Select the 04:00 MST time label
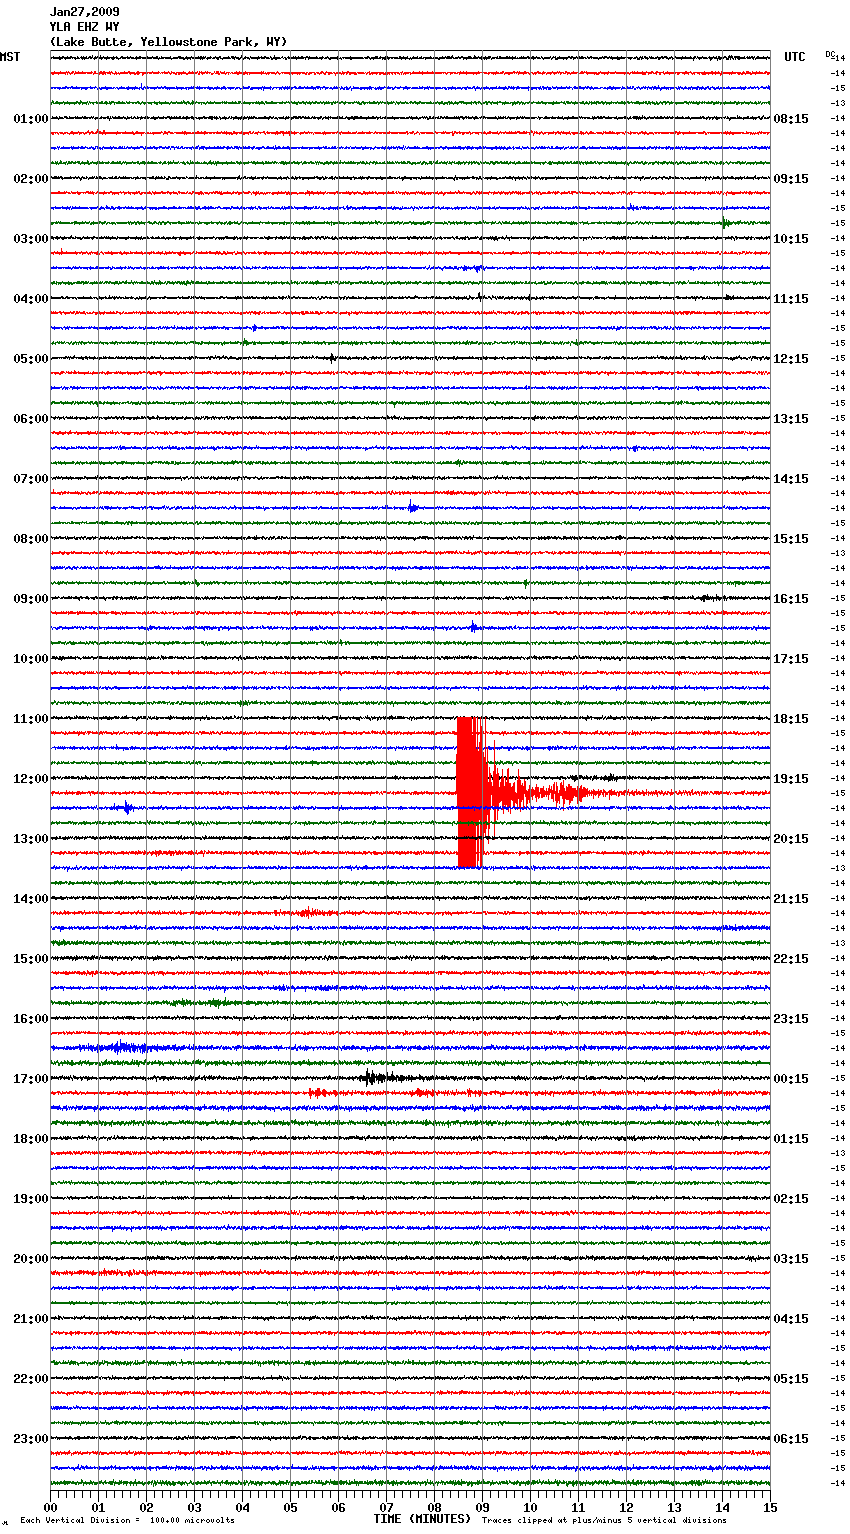Viewport: 850px width, 1534px height. click(31, 299)
